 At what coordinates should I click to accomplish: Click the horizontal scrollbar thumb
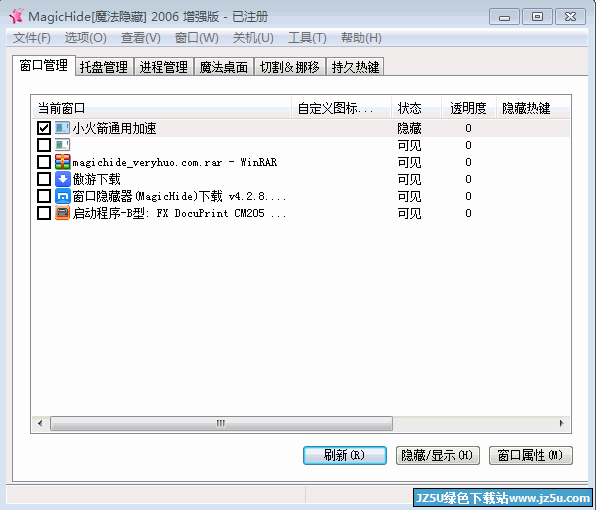pyautogui.click(x=221, y=423)
